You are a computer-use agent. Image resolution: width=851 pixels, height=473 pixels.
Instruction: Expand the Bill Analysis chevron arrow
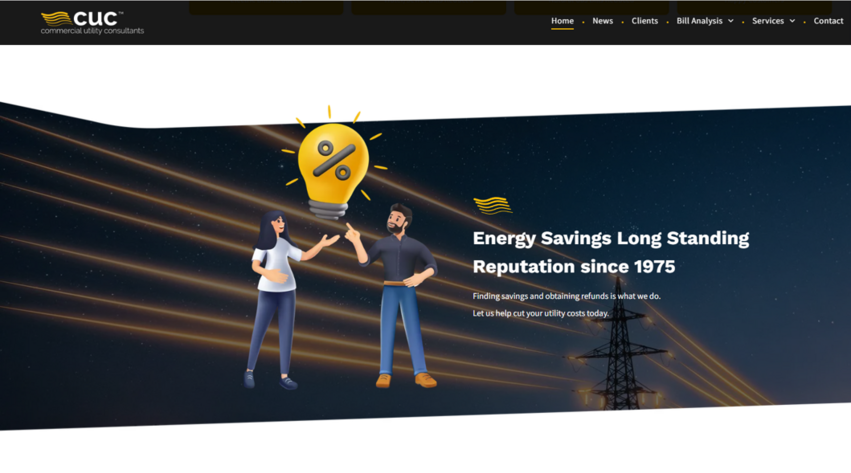coord(731,21)
